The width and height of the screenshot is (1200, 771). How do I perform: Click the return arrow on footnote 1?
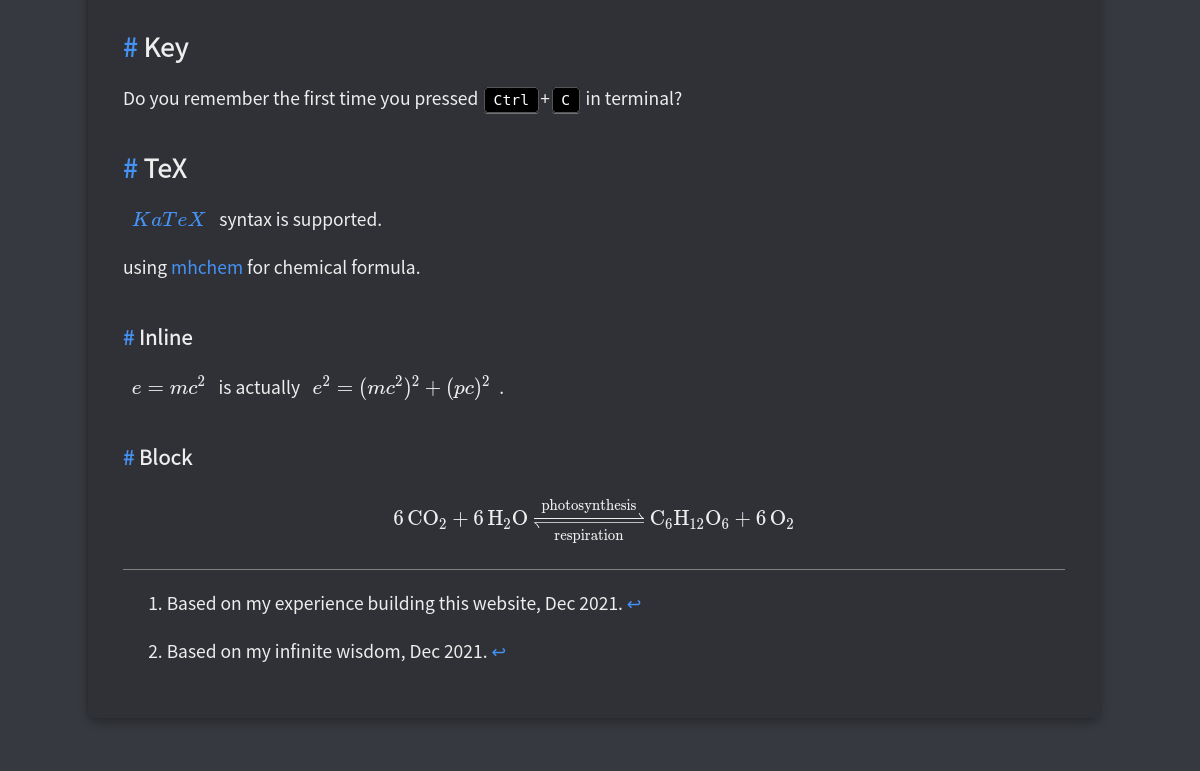[x=634, y=604]
